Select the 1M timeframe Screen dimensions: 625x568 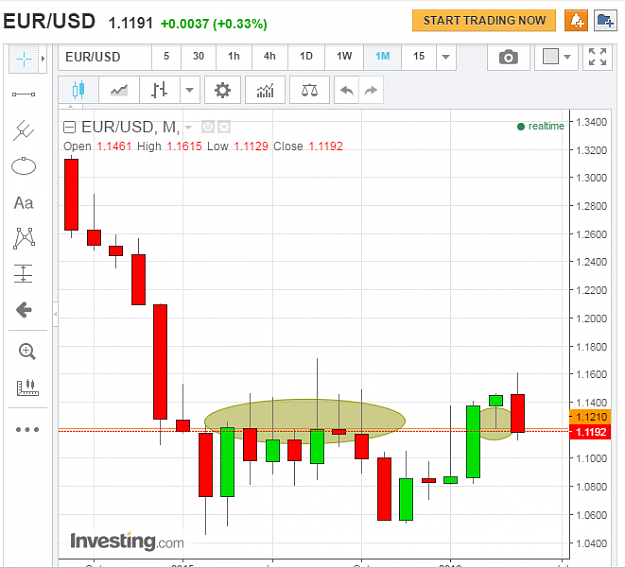tap(383, 56)
